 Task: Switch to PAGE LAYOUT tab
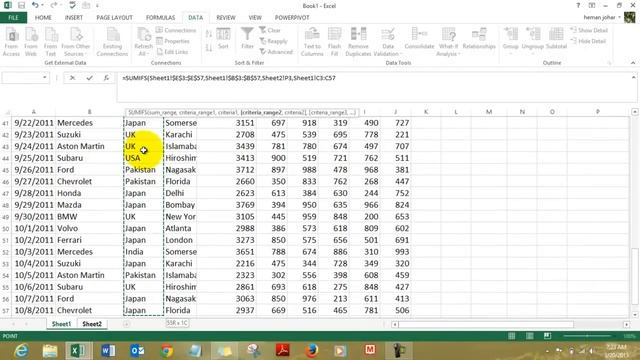tap(114, 18)
